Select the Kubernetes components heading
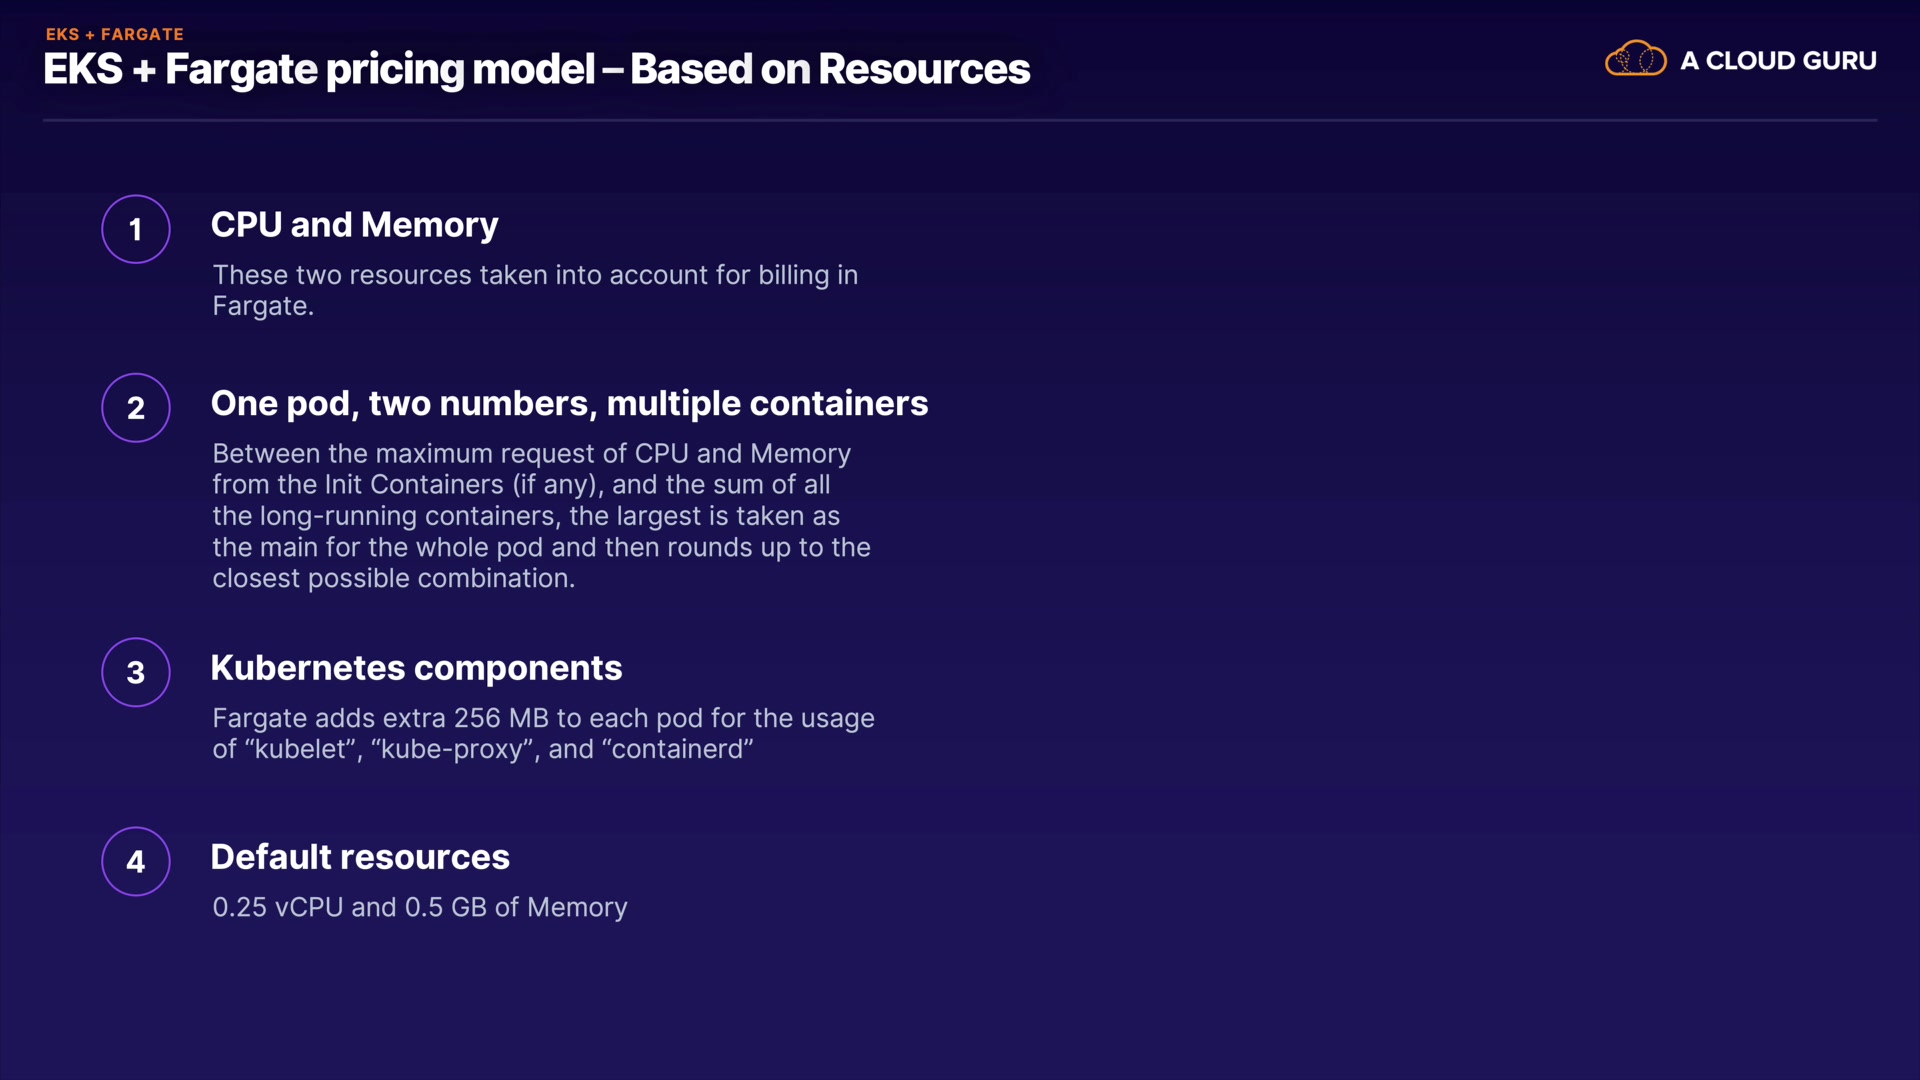 click(416, 668)
